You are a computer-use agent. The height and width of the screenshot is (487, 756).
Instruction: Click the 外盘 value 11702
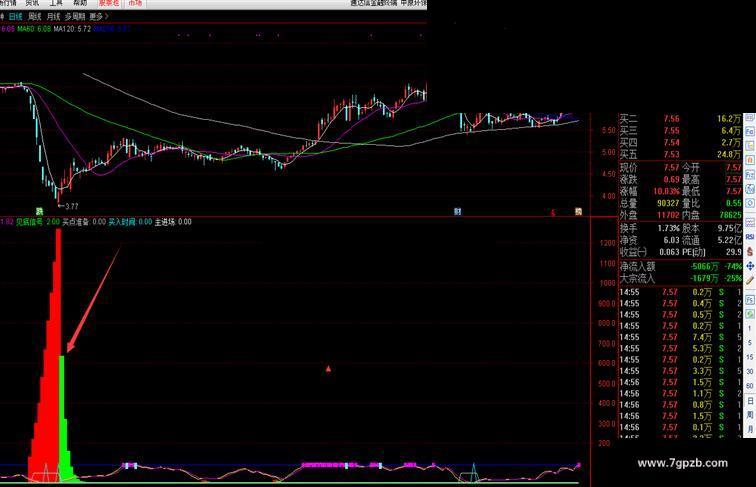[x=668, y=215]
